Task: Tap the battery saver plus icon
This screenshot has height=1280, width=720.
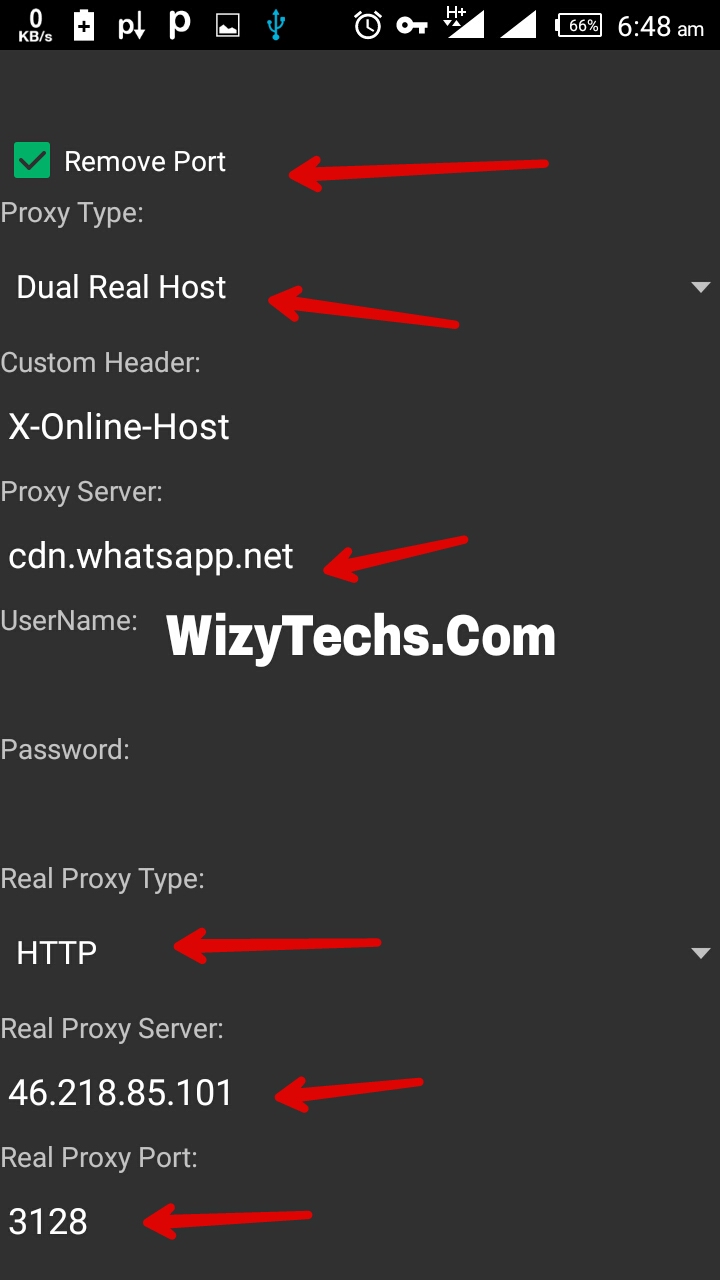Action: click(84, 25)
